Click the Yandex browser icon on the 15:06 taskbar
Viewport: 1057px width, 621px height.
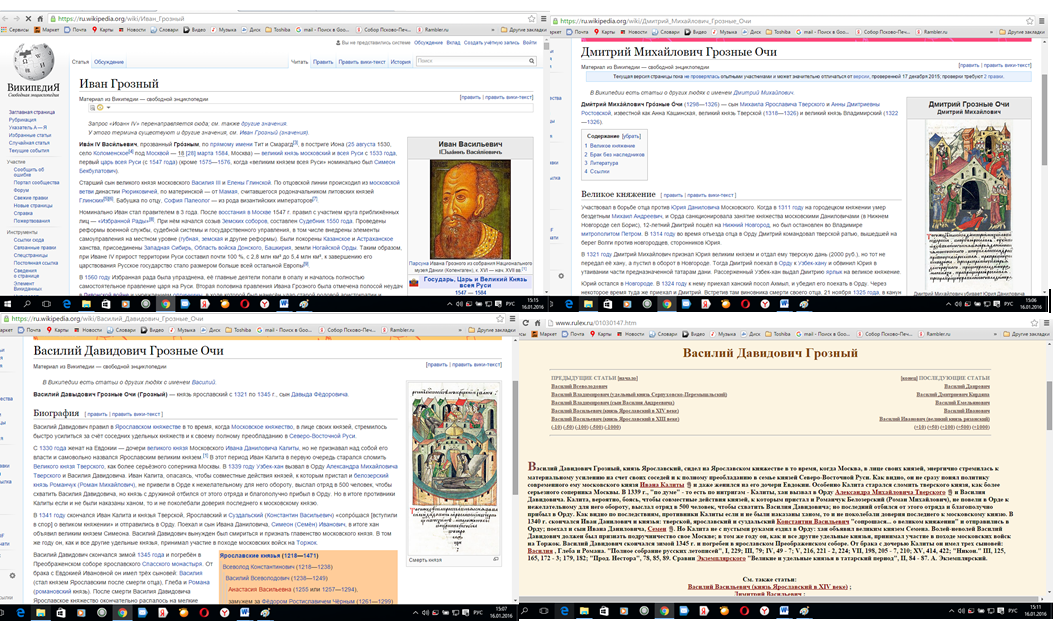pyautogui.click(x=764, y=305)
